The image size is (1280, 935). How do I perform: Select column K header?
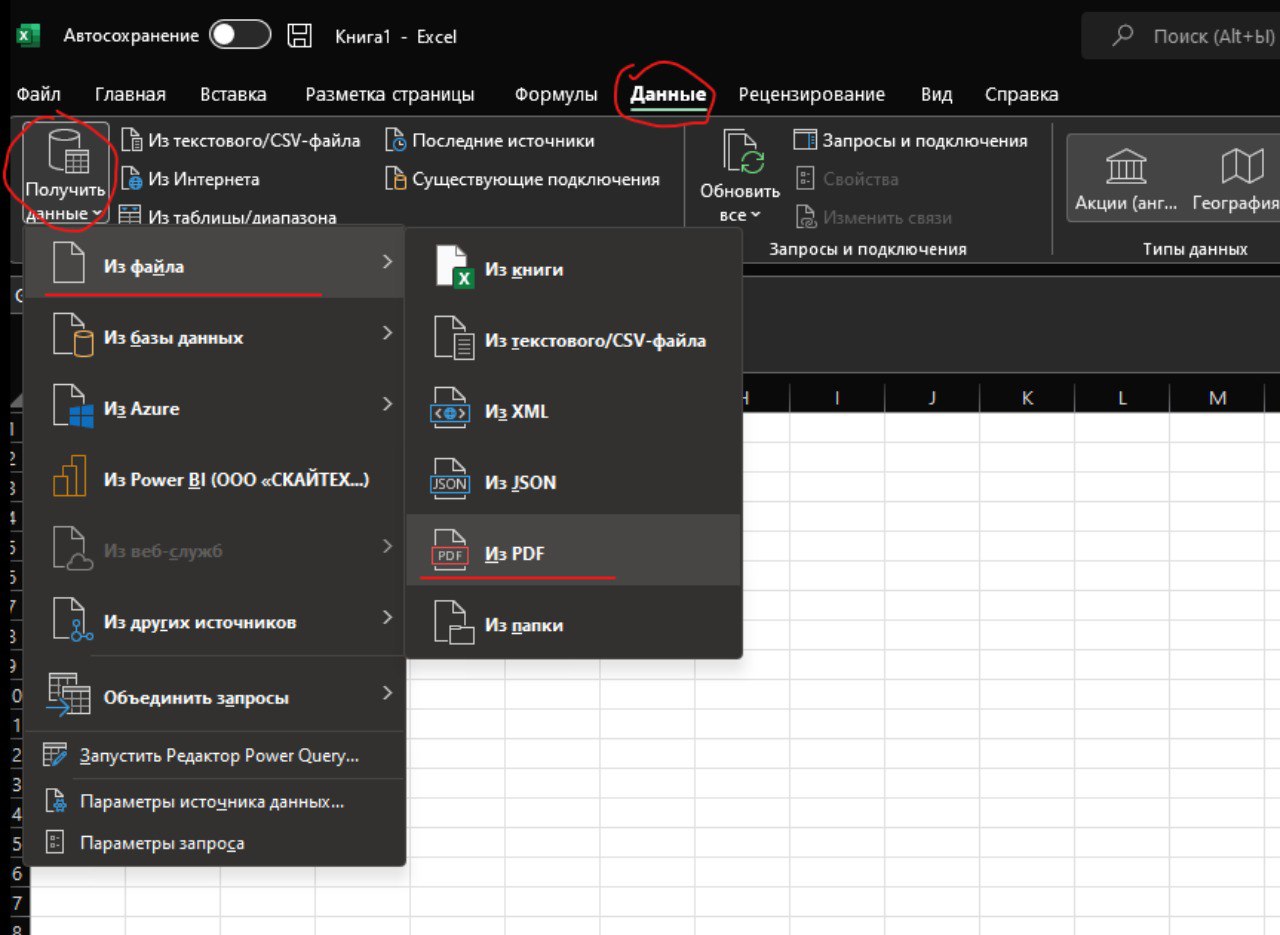click(x=1027, y=398)
